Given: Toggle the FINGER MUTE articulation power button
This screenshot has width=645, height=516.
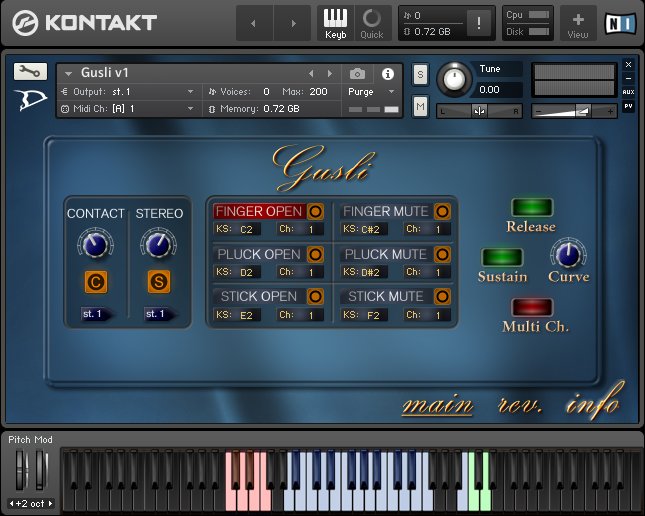Looking at the screenshot, I should point(442,212).
